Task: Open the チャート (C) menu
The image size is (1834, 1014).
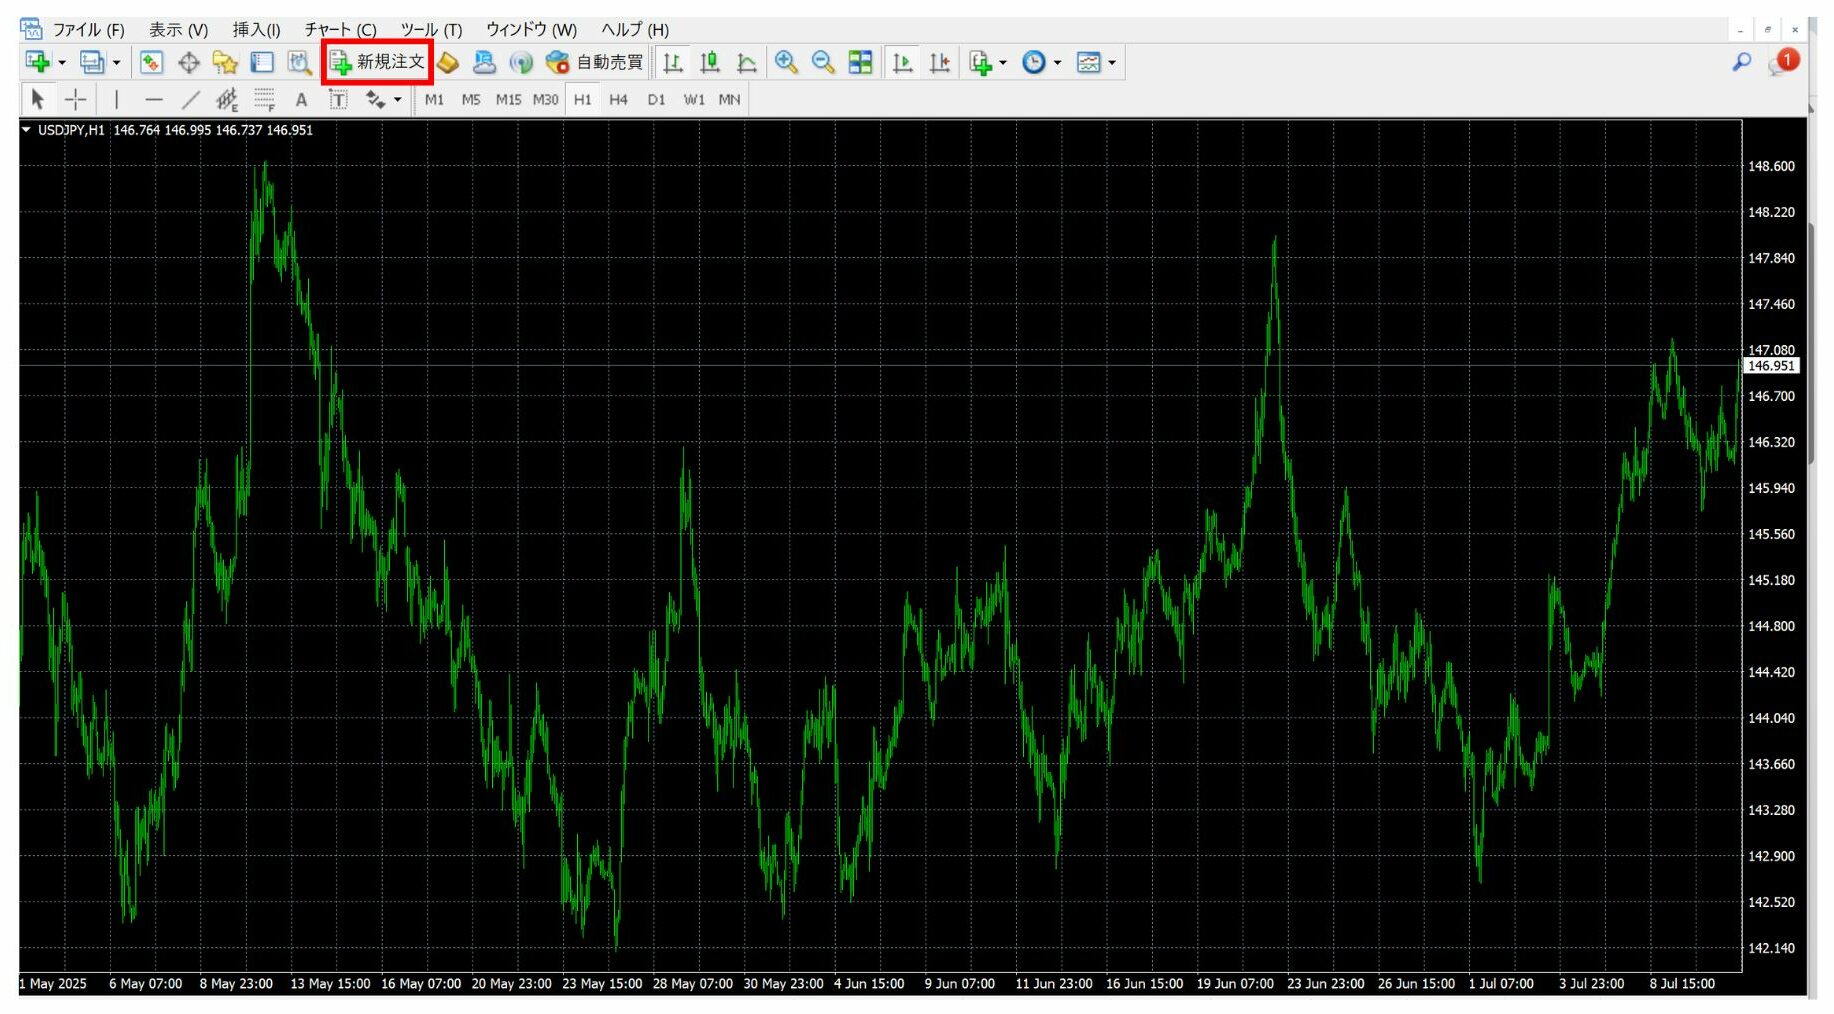Action: click(340, 30)
